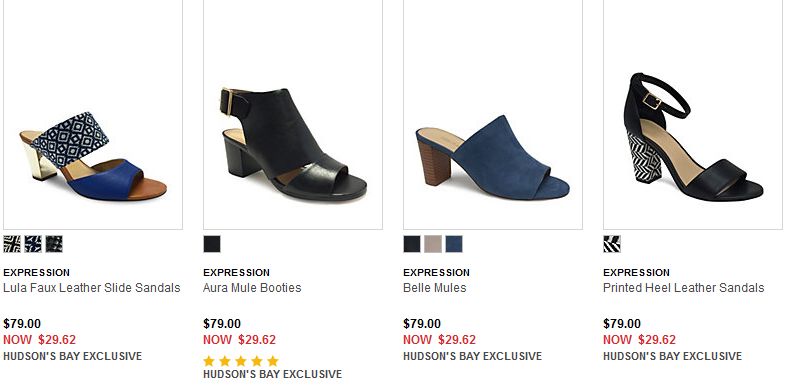Click Expression brand above Printed Heel Sandals
The height and width of the screenshot is (386, 806).
(x=636, y=272)
